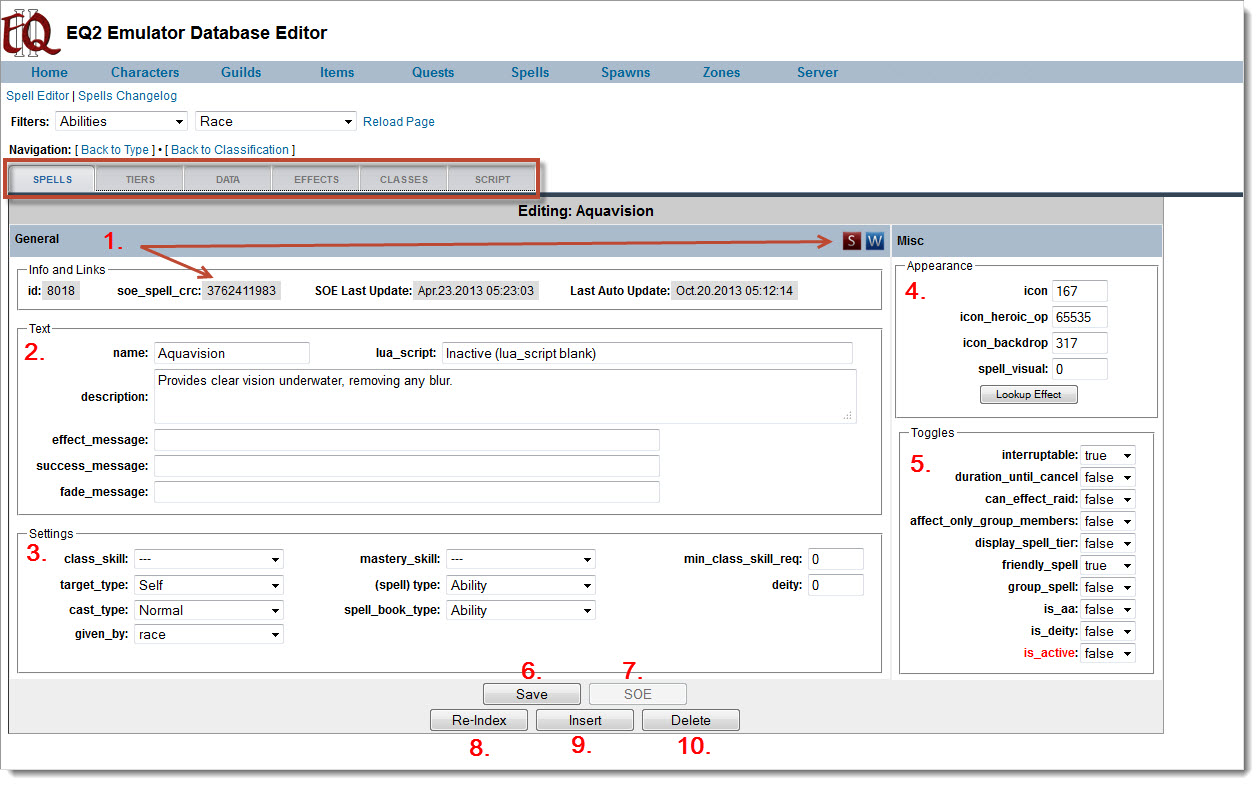
Task: Delete the spell with Delete button
Action: pos(690,721)
